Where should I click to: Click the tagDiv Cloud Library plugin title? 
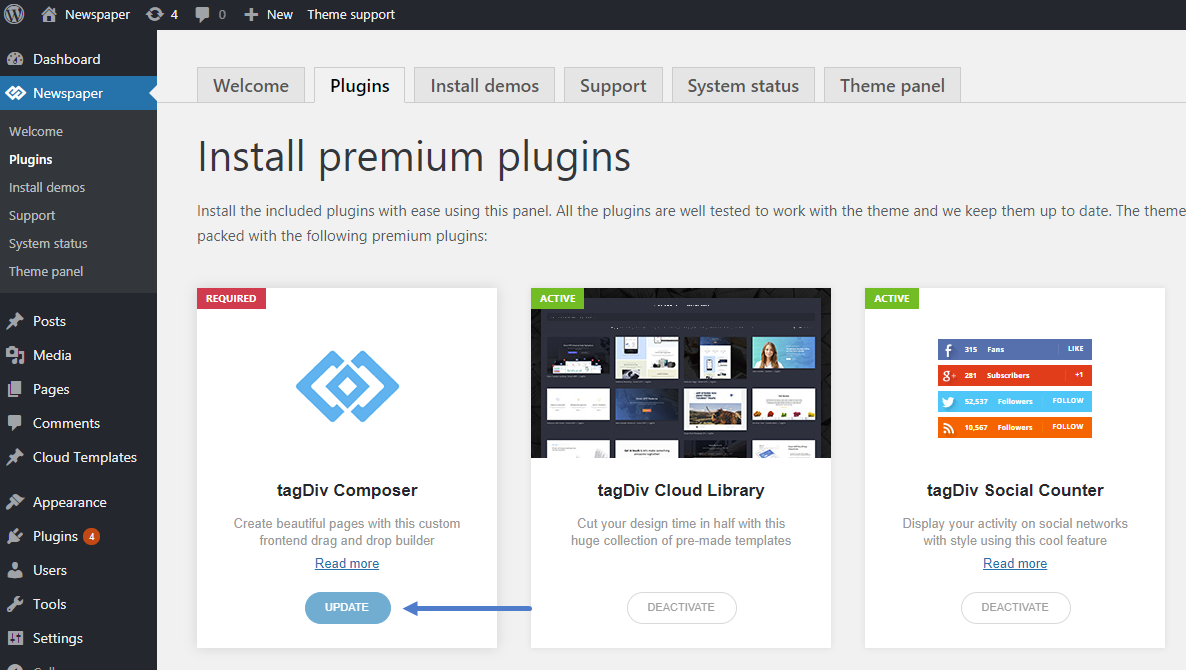pyautogui.click(x=681, y=490)
